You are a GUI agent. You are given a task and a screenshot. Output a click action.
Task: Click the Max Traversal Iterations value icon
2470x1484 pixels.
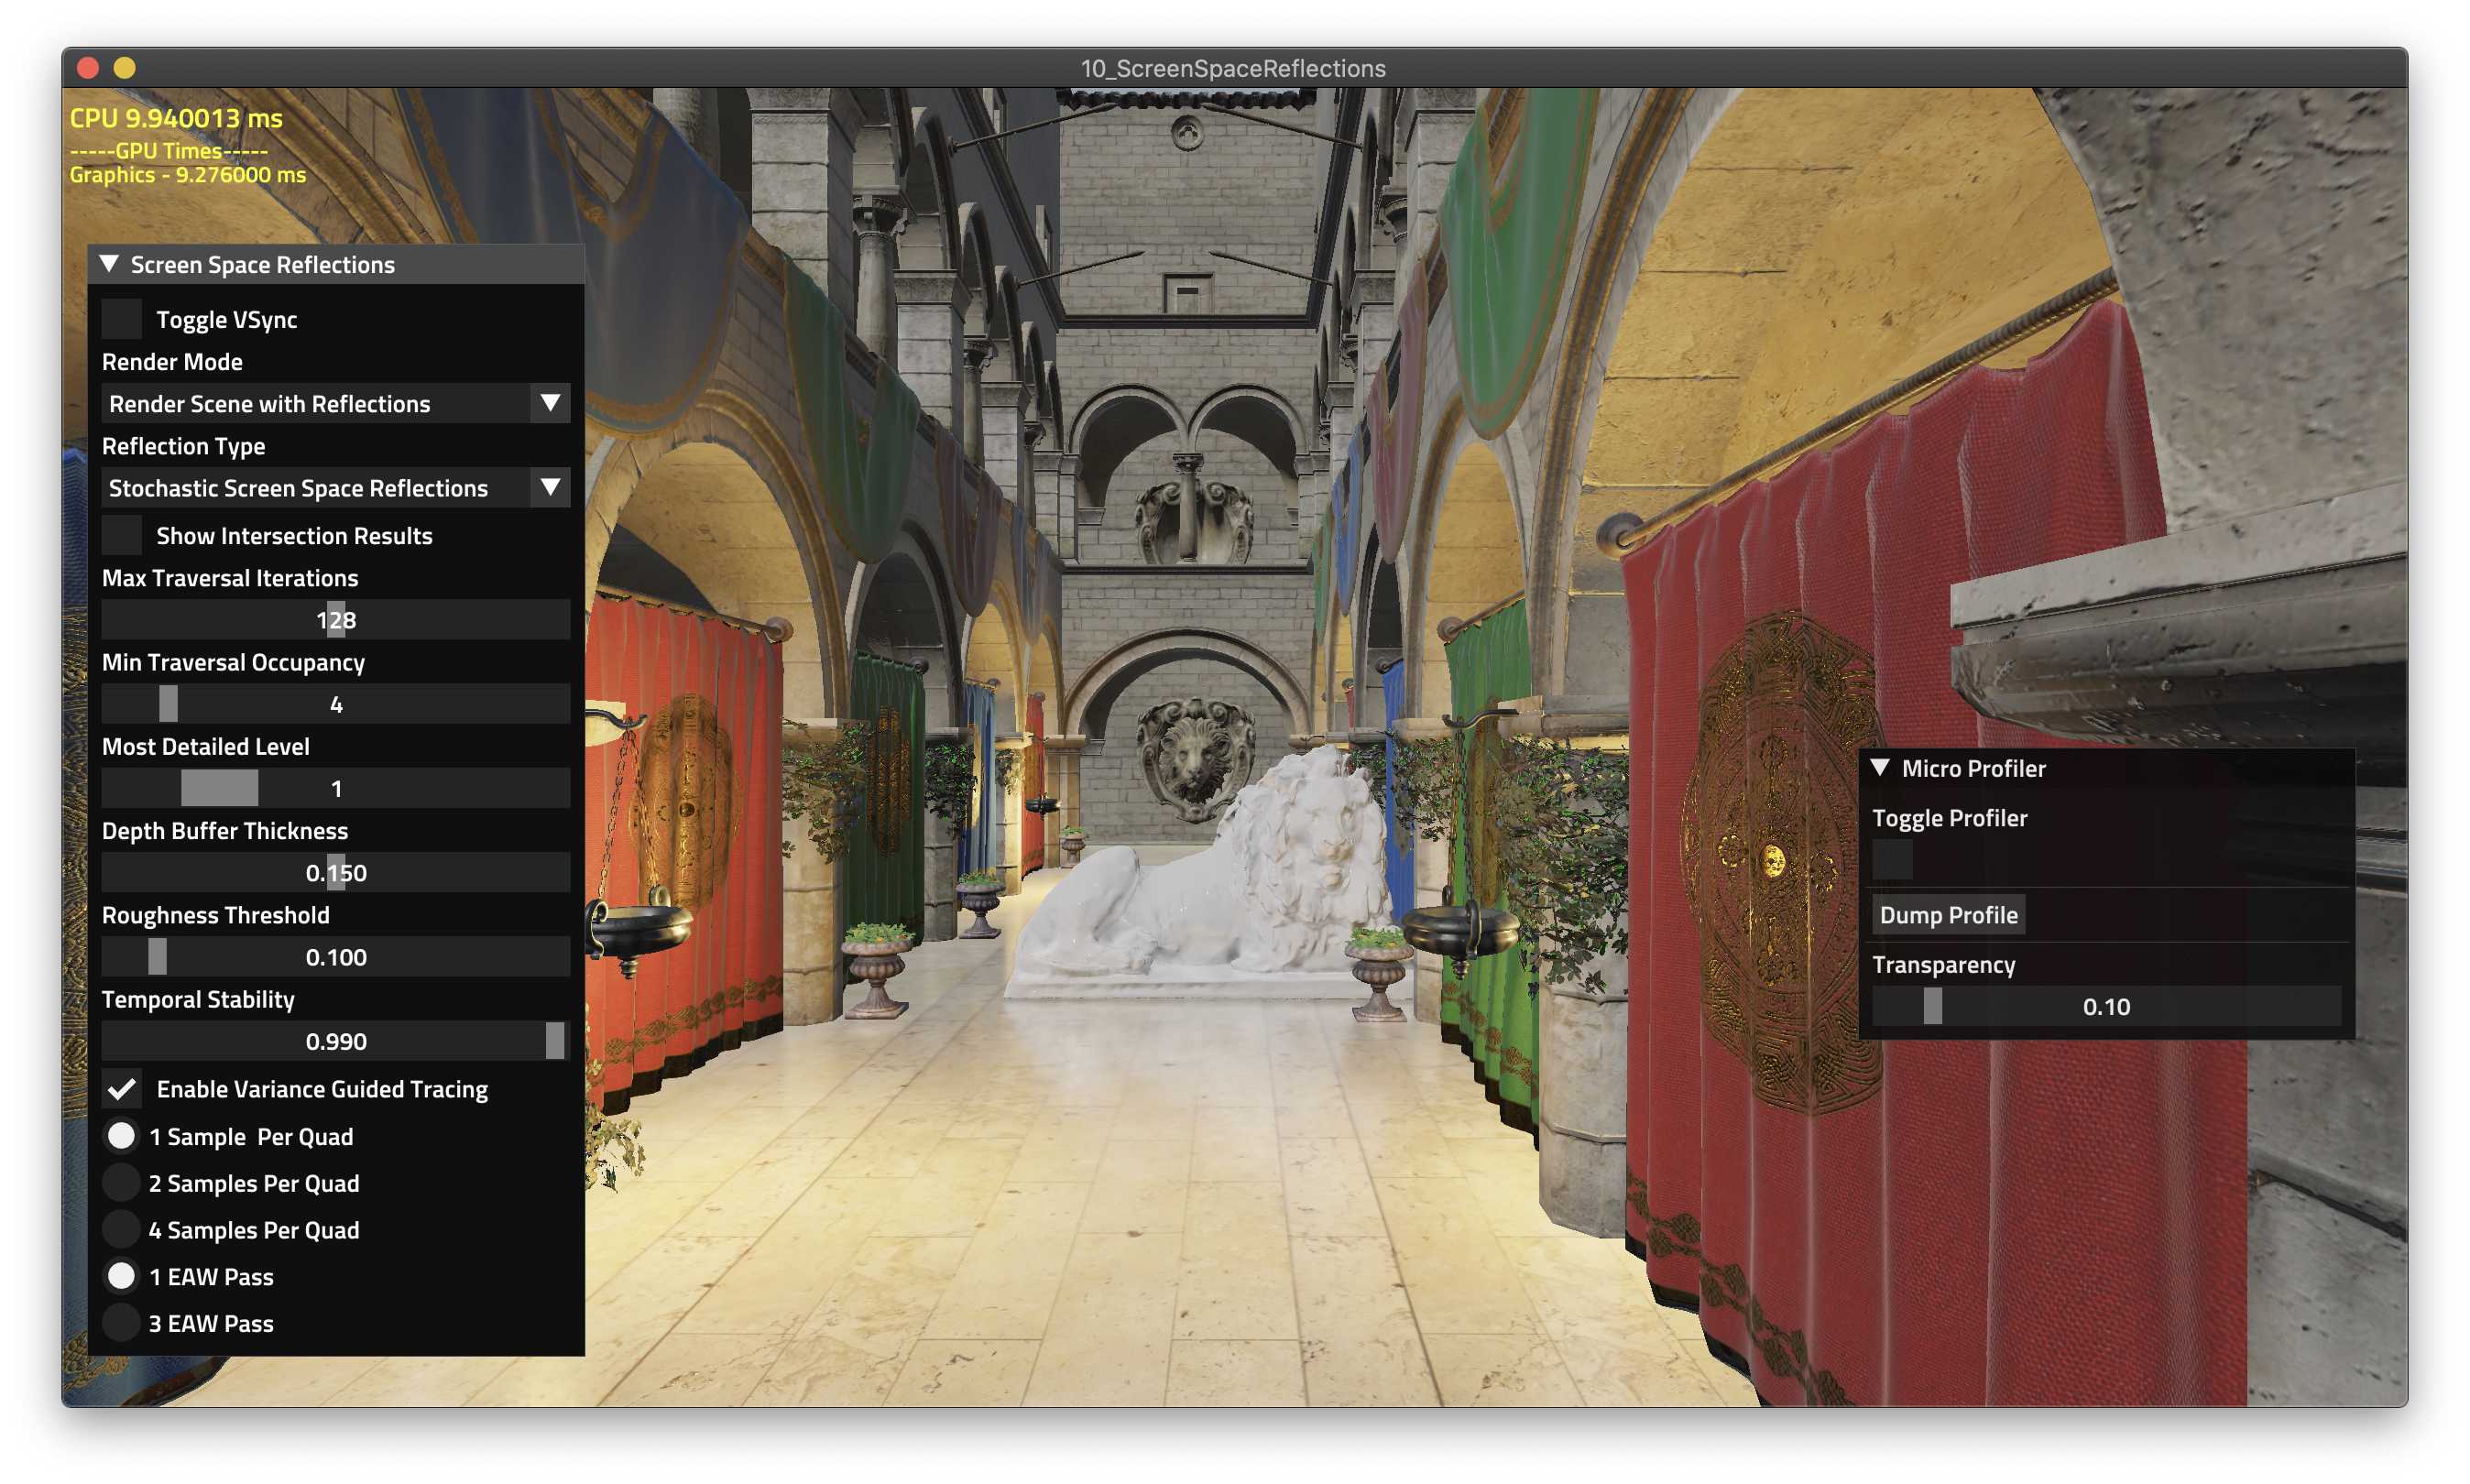pos(333,617)
